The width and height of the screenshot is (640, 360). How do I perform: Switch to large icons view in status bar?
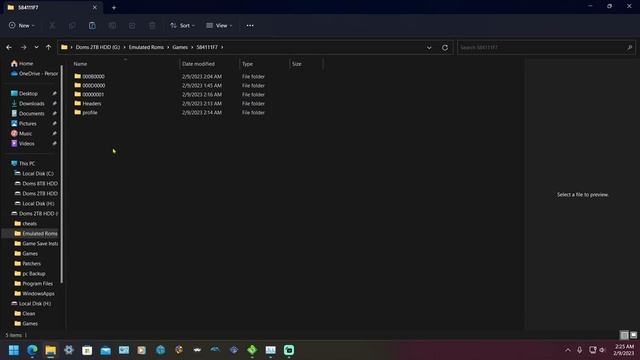pos(633,335)
